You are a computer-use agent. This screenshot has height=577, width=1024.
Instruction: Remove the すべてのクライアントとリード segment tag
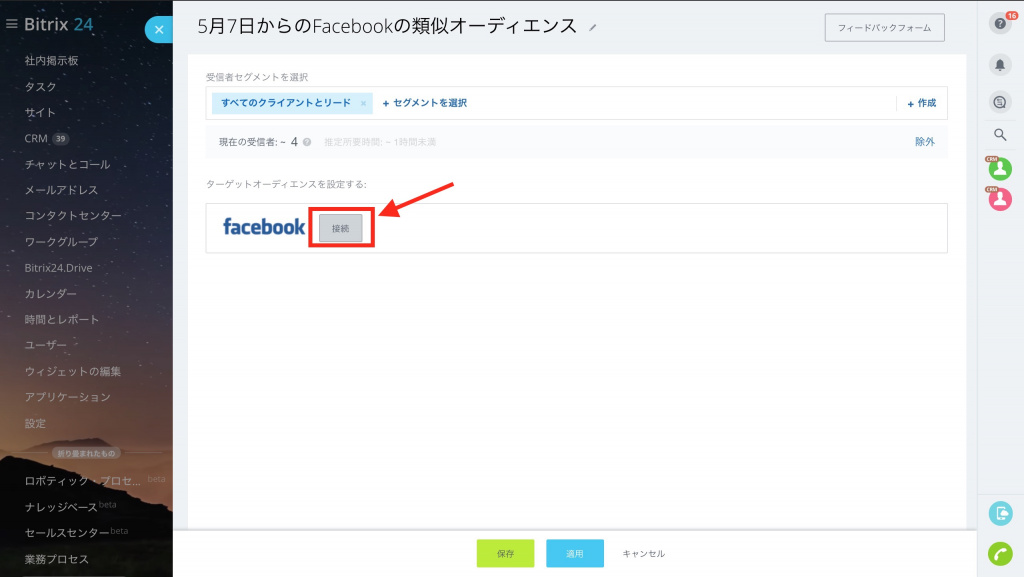pos(363,103)
